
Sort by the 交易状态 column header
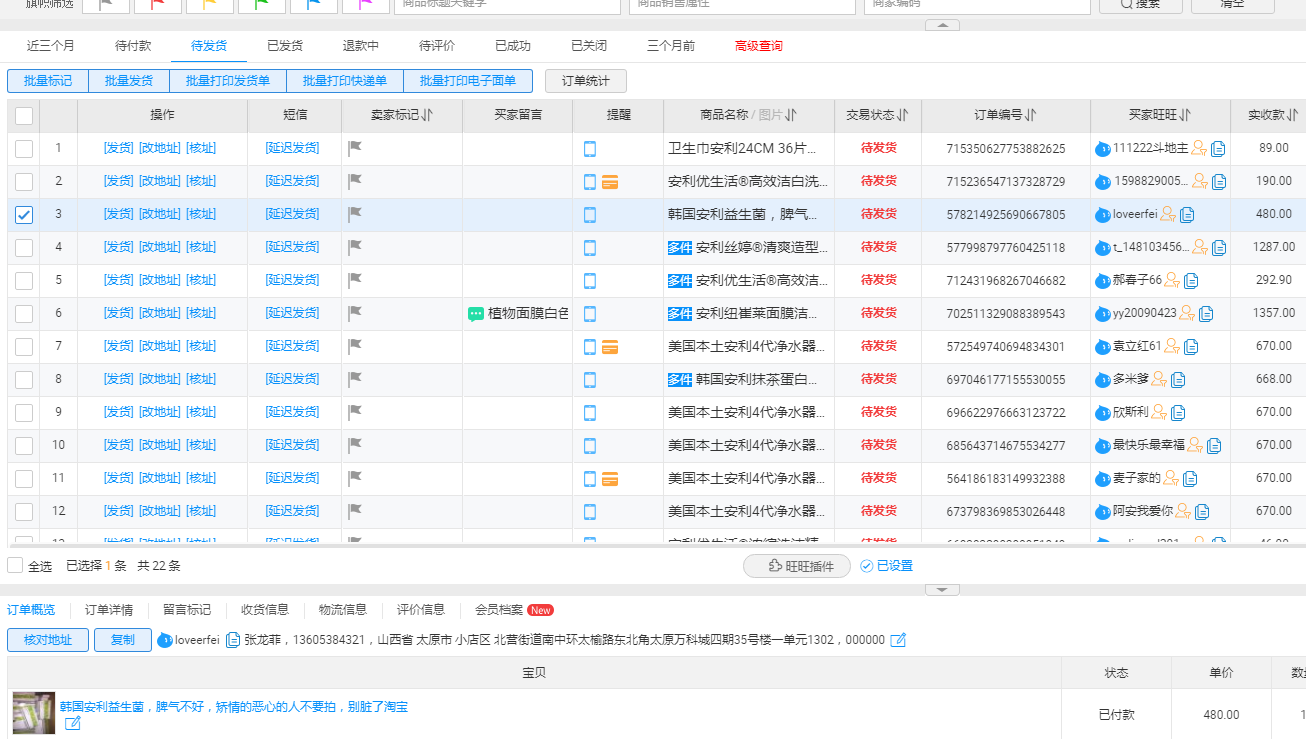877,115
